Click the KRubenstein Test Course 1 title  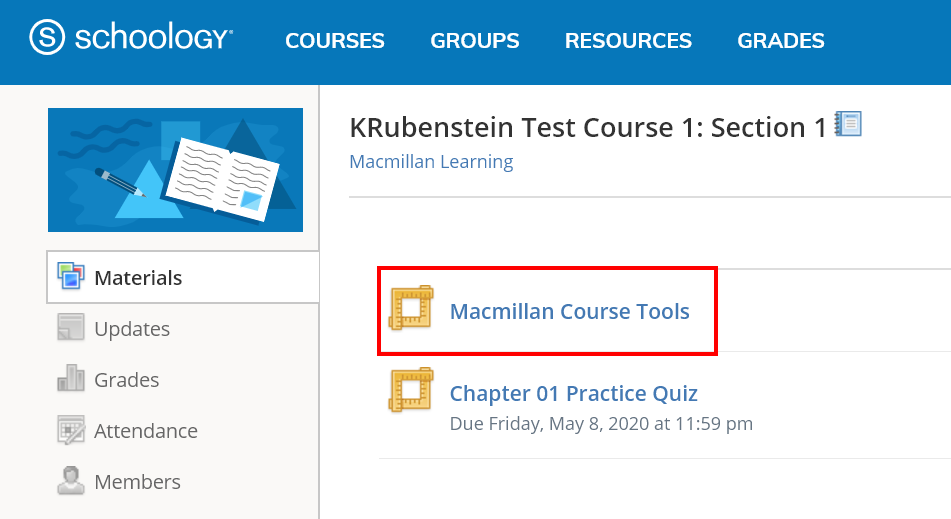[x=589, y=127]
